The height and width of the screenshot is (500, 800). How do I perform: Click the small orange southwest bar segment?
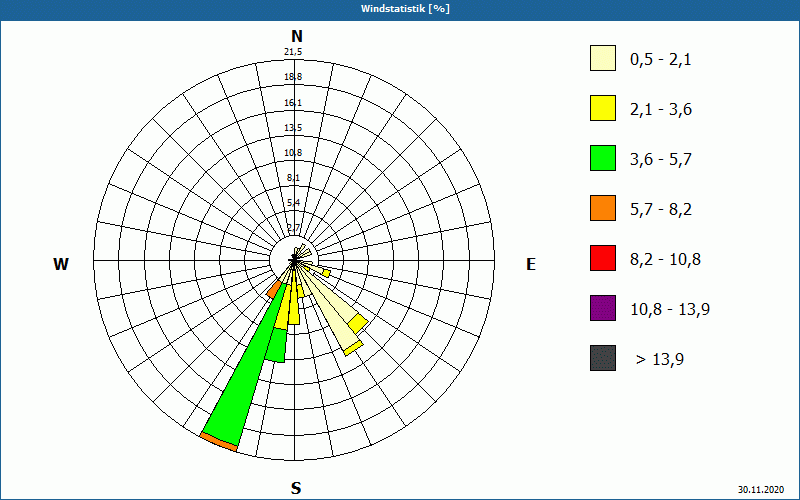point(273,289)
